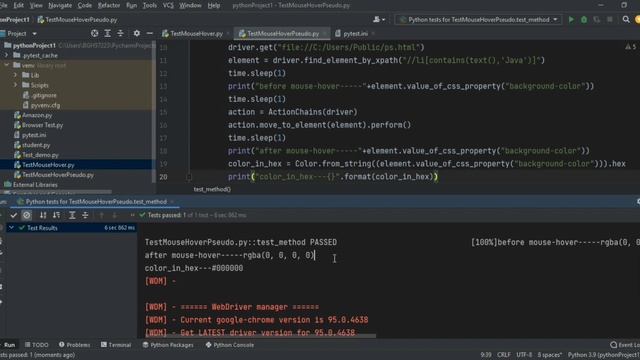Open the Code menu
The width and height of the screenshot is (640, 360).
pos(84,5)
